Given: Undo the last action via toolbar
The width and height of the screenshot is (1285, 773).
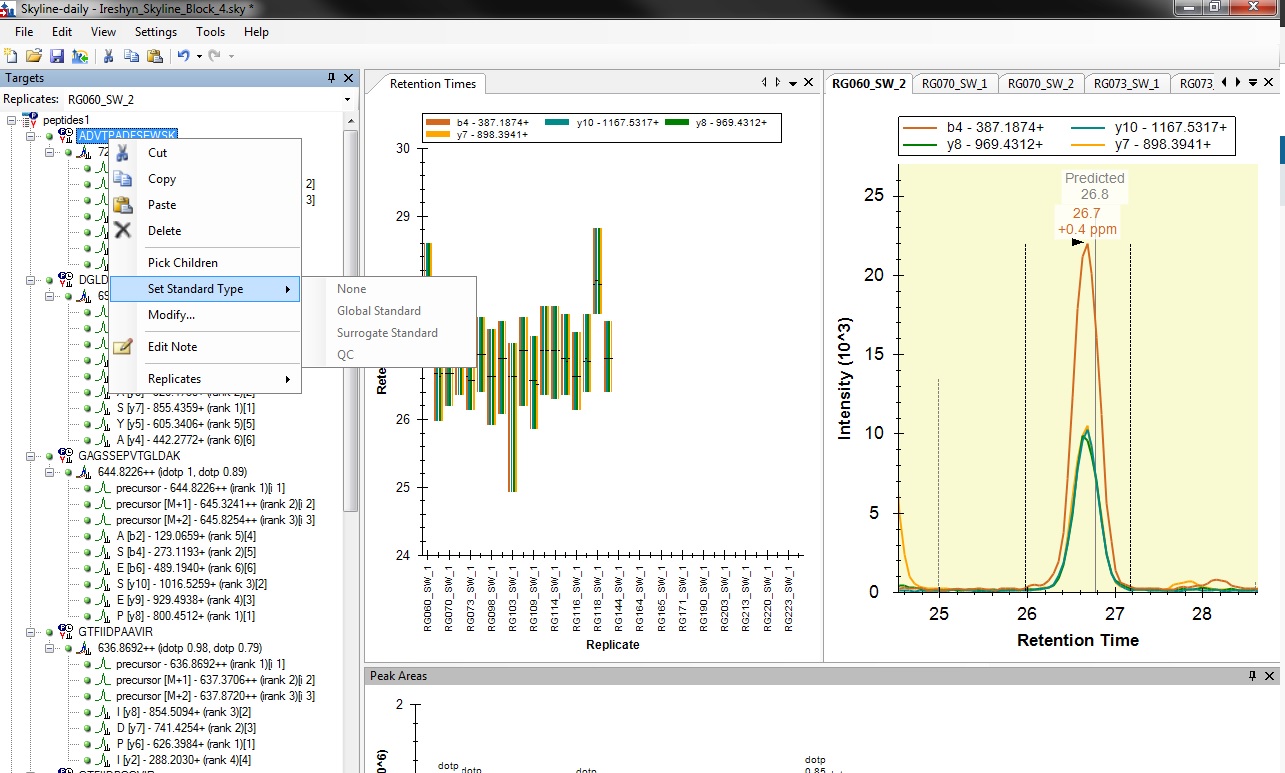Looking at the screenshot, I should click(x=183, y=56).
